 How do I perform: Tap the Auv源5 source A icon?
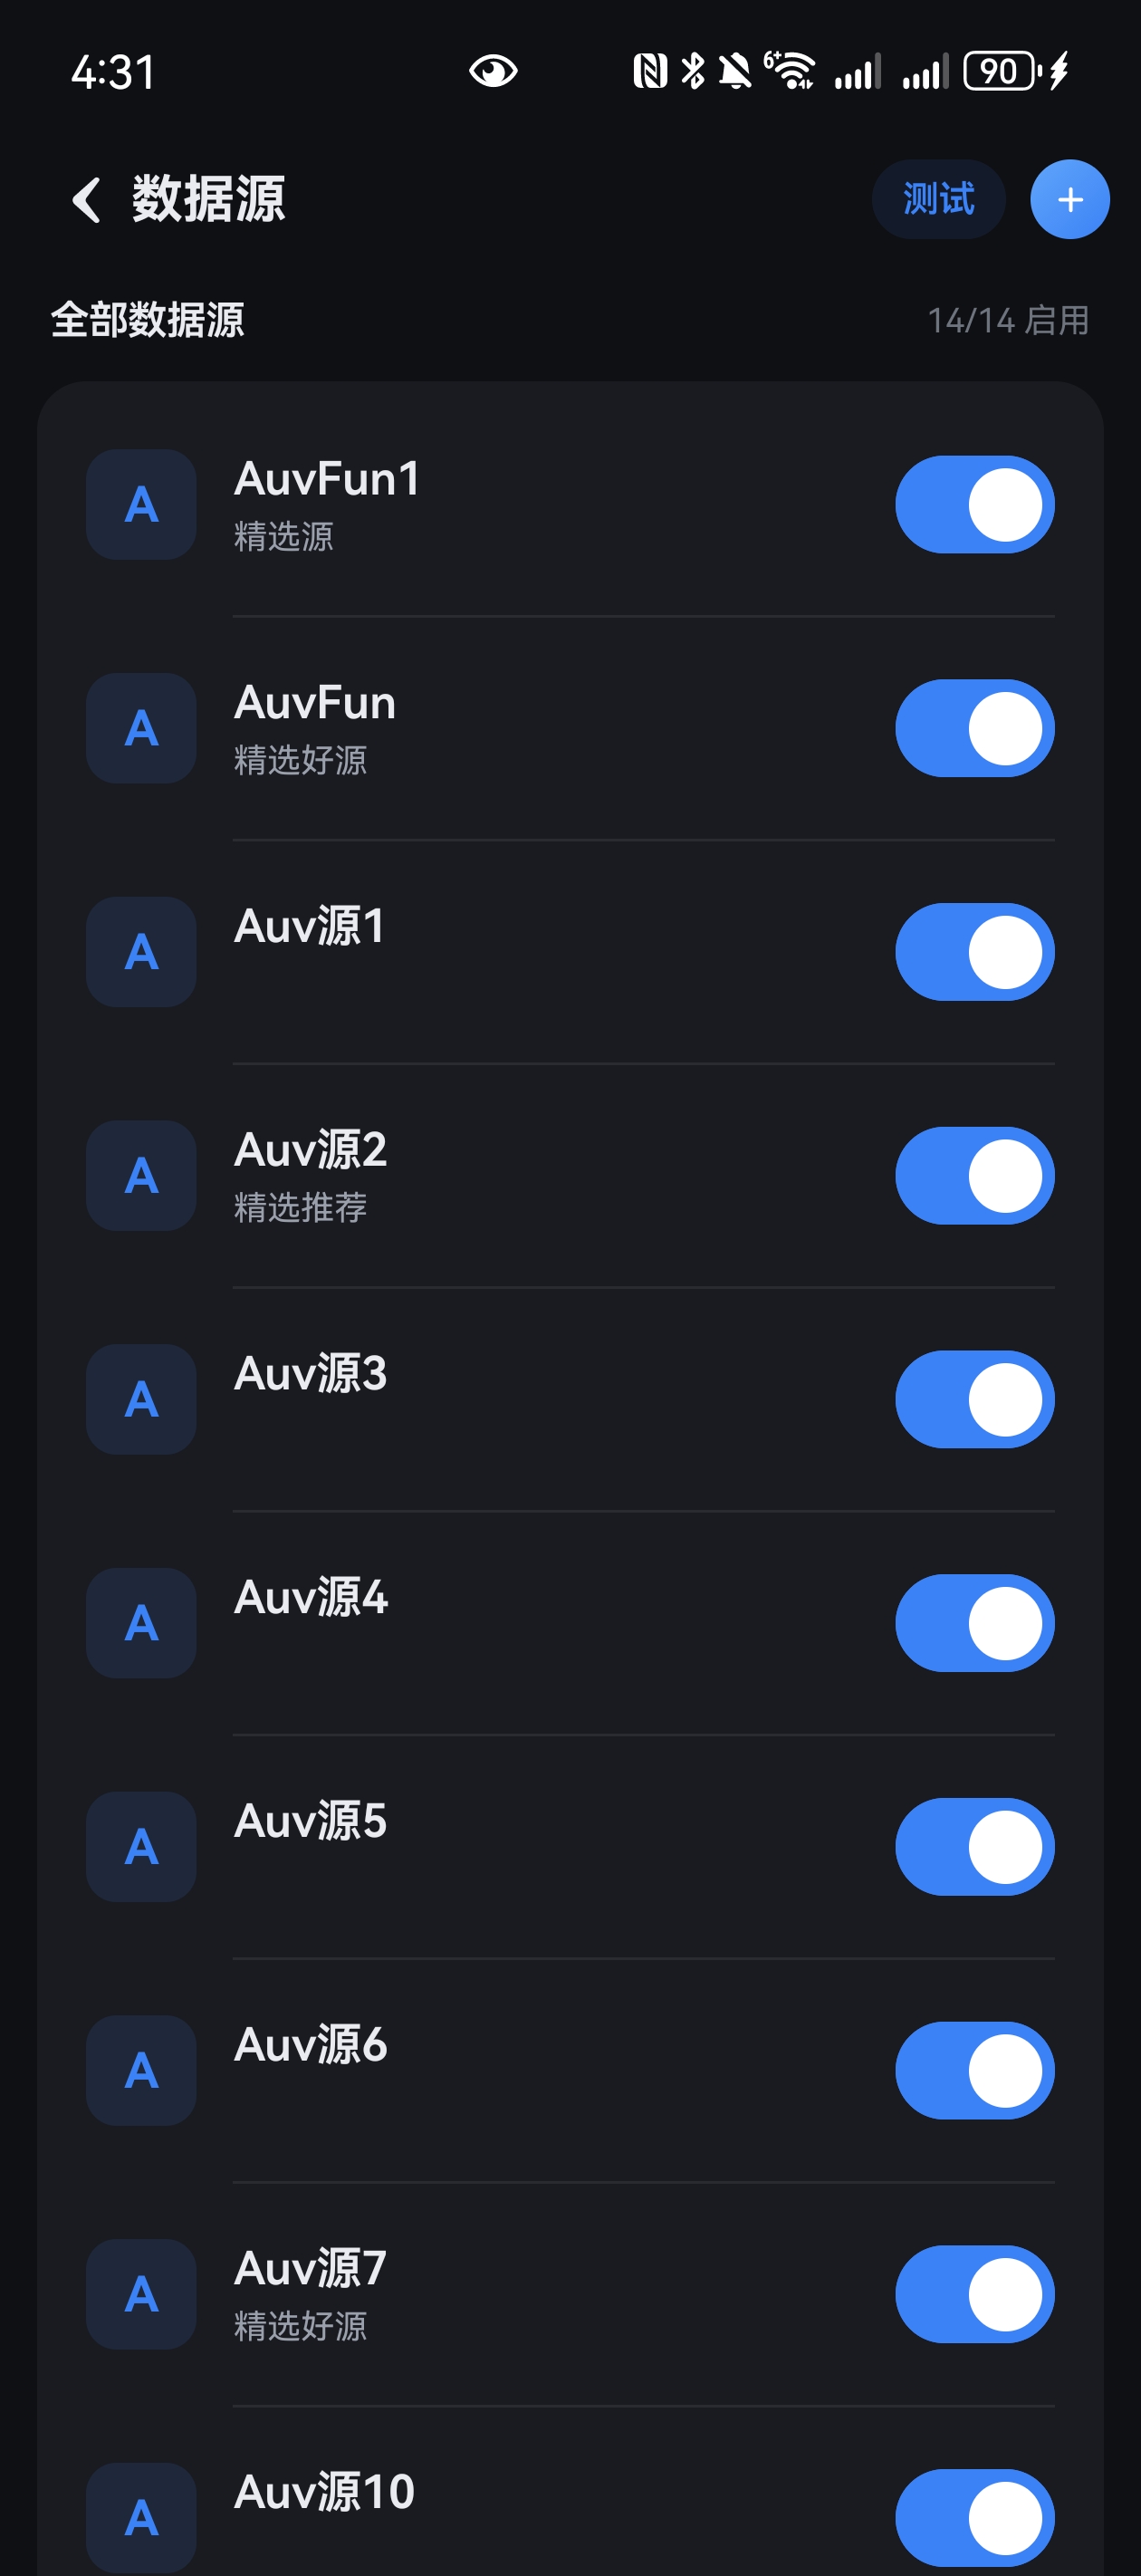coord(141,1846)
